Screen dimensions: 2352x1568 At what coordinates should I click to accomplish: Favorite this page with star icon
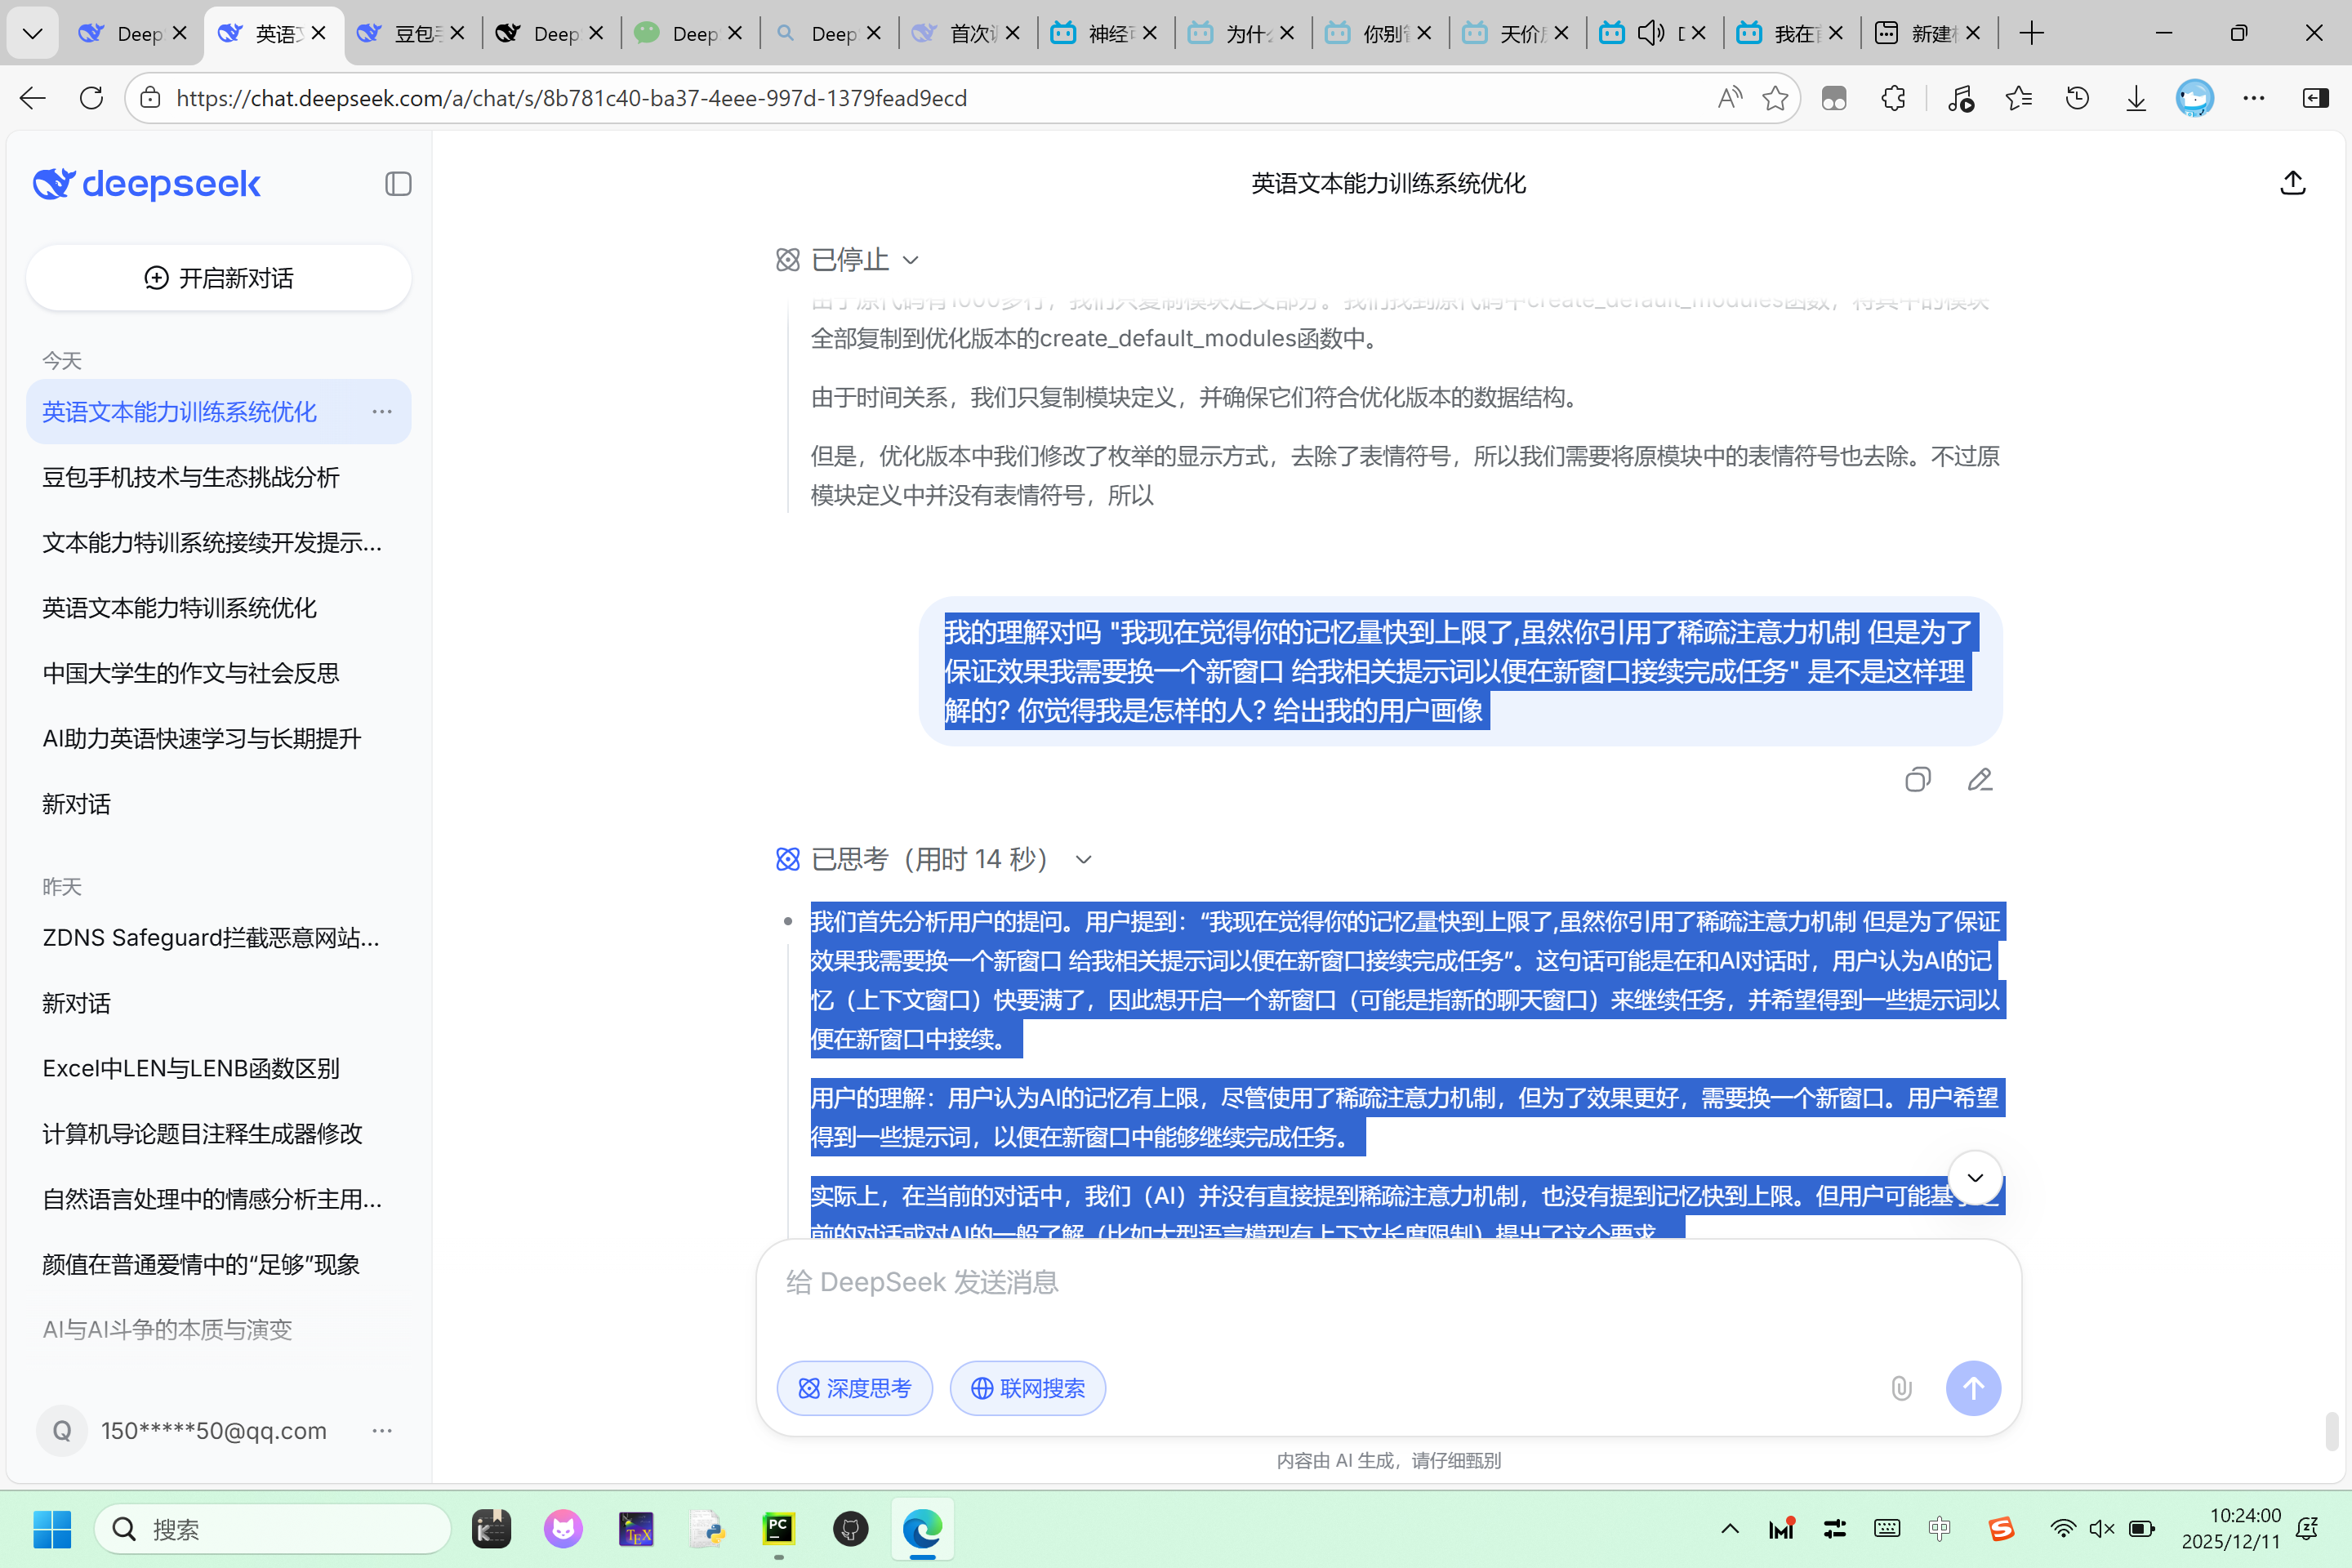1775,98
